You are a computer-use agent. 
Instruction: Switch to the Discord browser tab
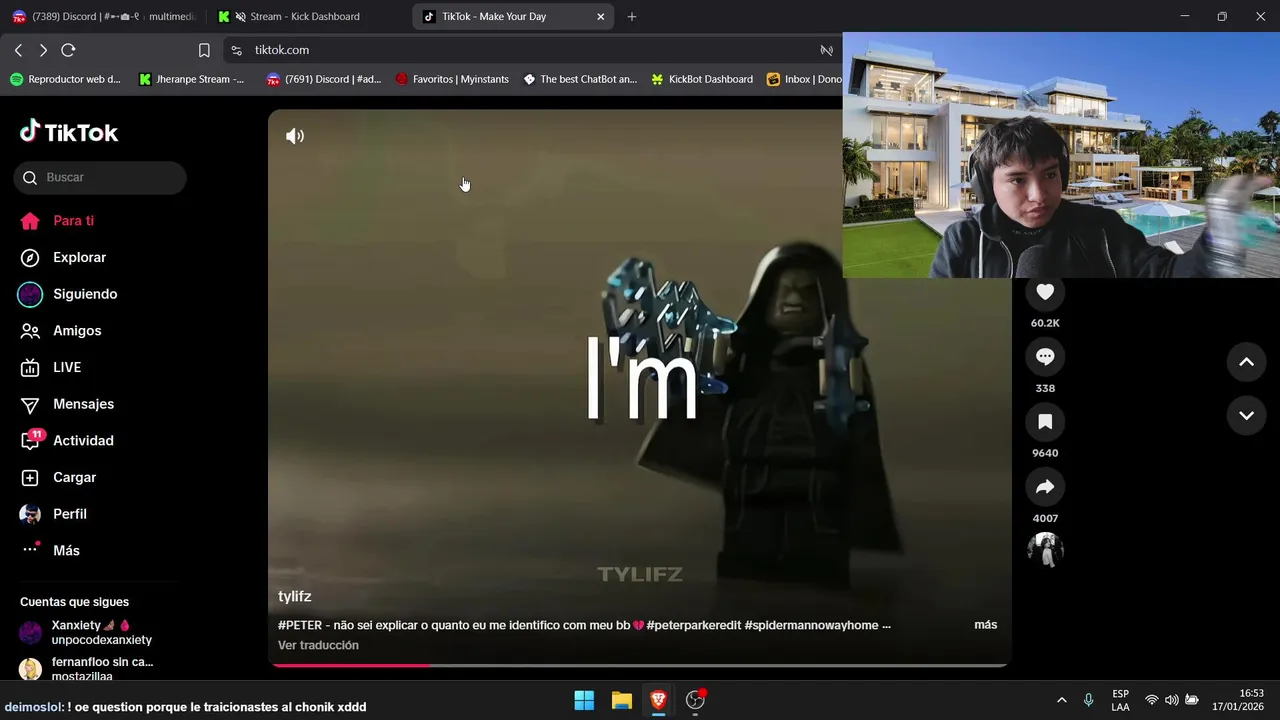(x=103, y=16)
